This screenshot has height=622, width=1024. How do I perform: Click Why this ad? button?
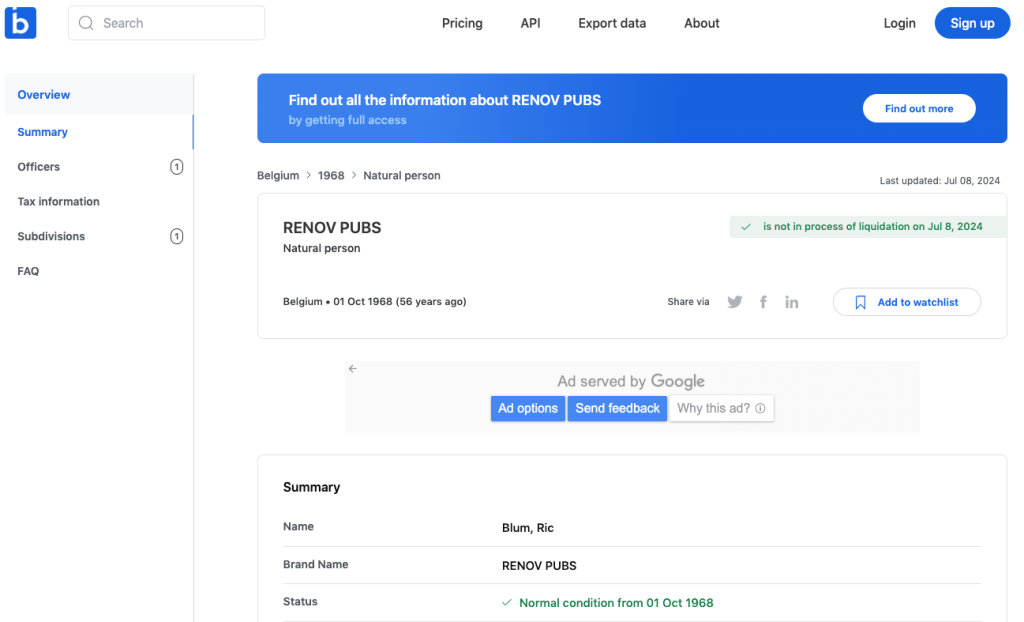(x=720, y=408)
